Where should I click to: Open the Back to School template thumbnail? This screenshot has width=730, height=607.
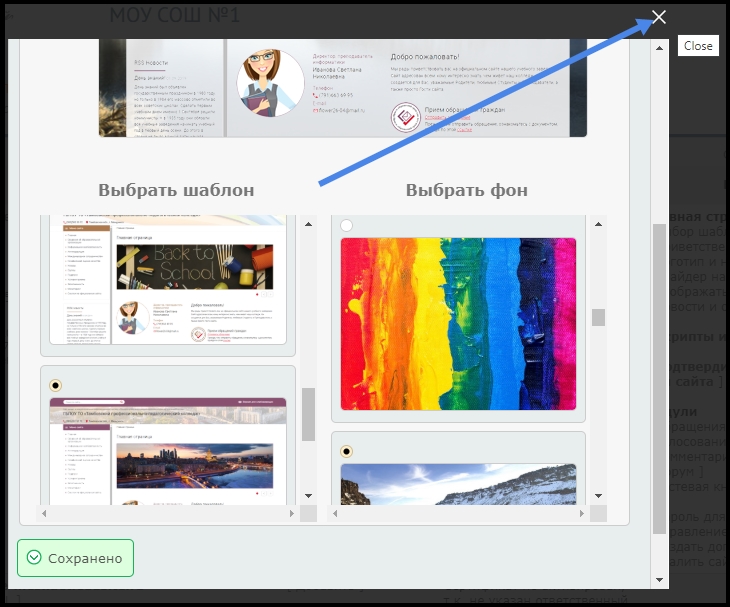[168, 282]
